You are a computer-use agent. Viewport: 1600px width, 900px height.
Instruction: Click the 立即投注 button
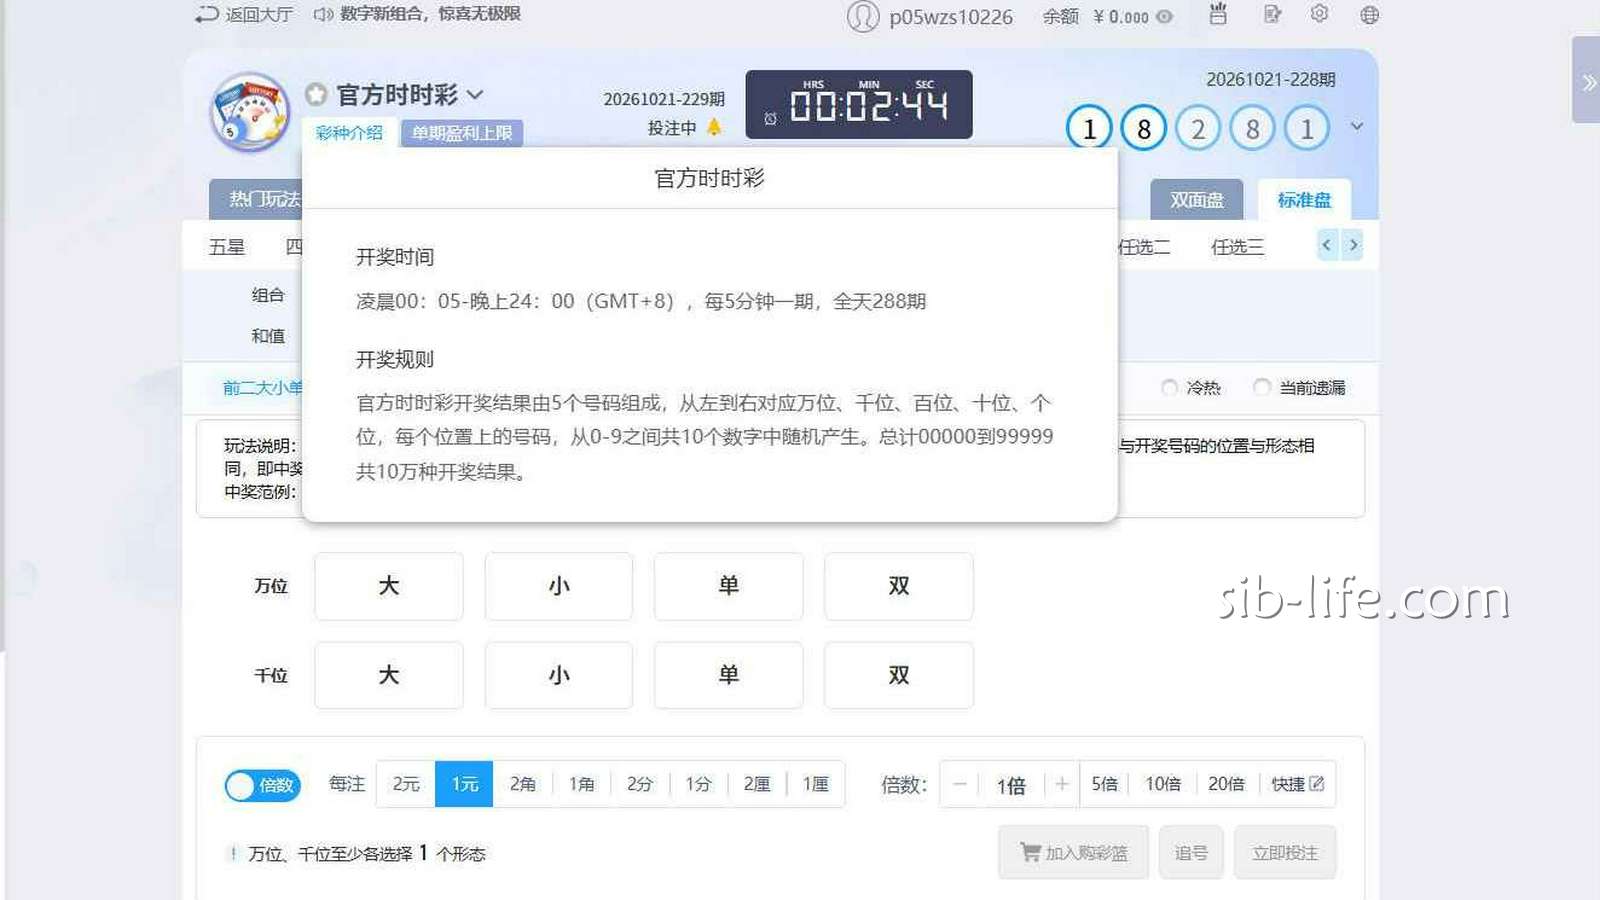(x=1285, y=853)
